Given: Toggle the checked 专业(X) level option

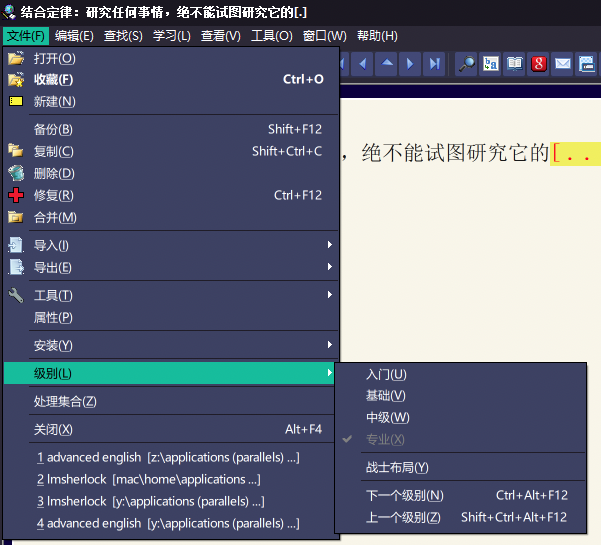Looking at the screenshot, I should (460, 439).
